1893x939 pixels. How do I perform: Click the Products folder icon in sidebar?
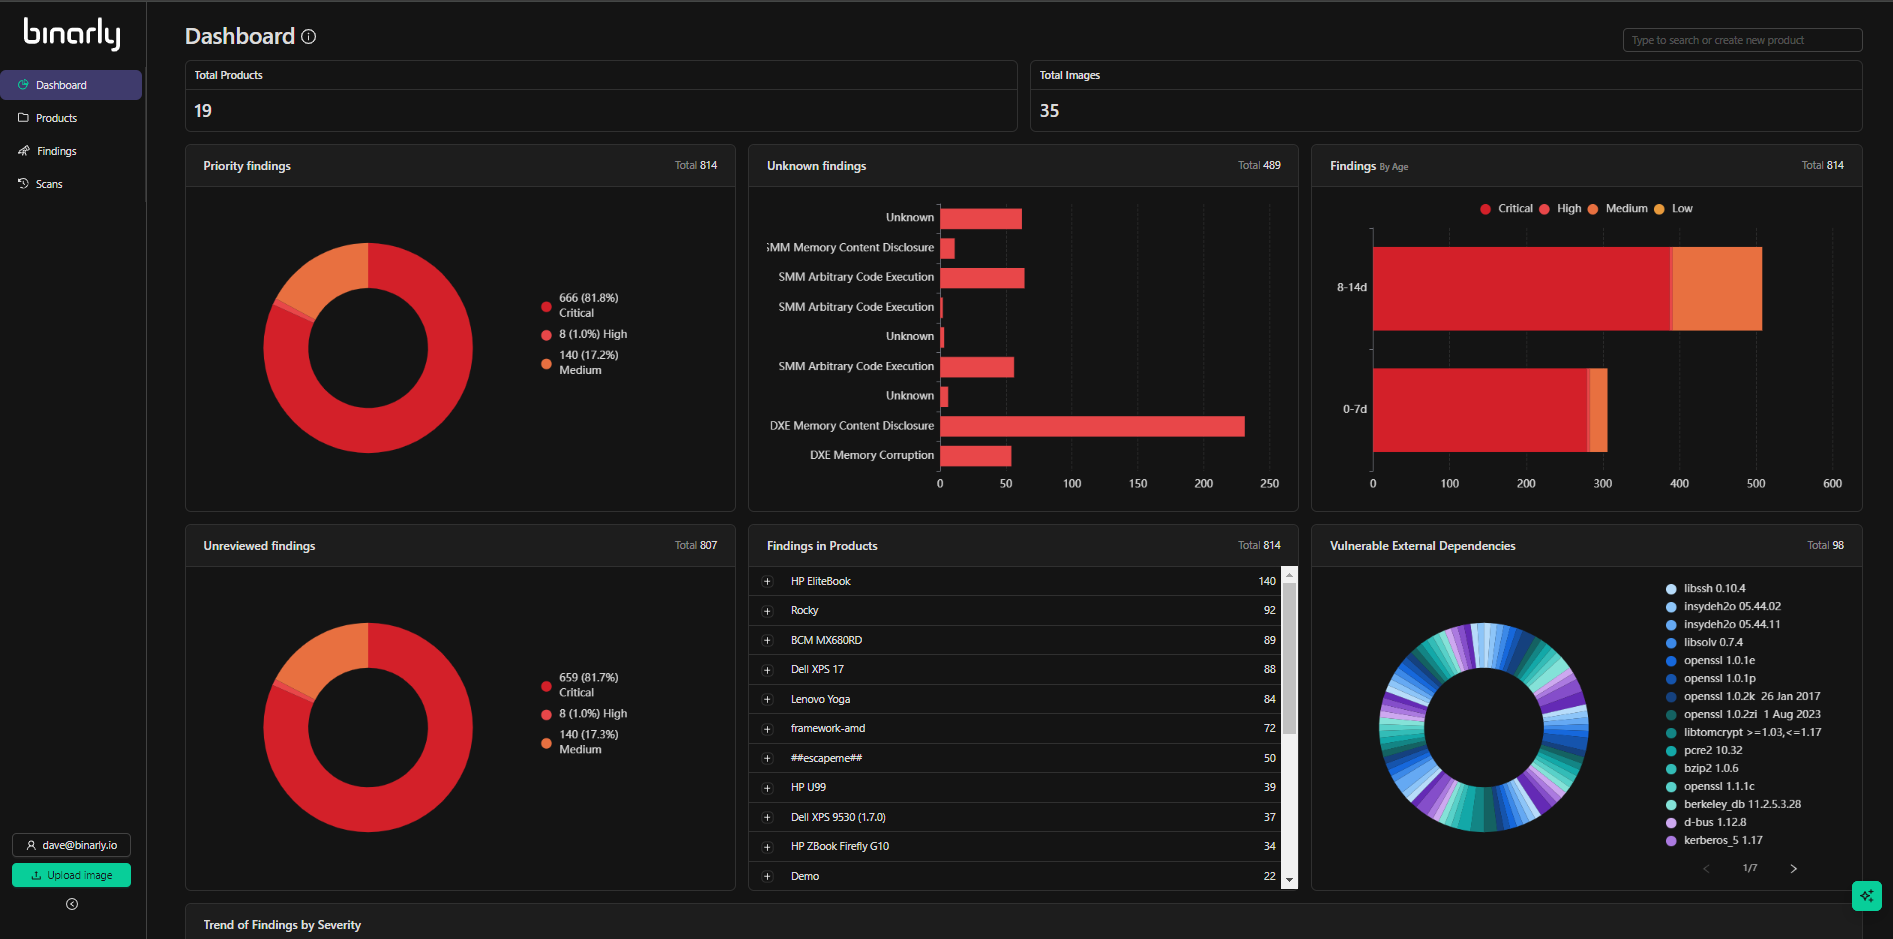pos(23,118)
